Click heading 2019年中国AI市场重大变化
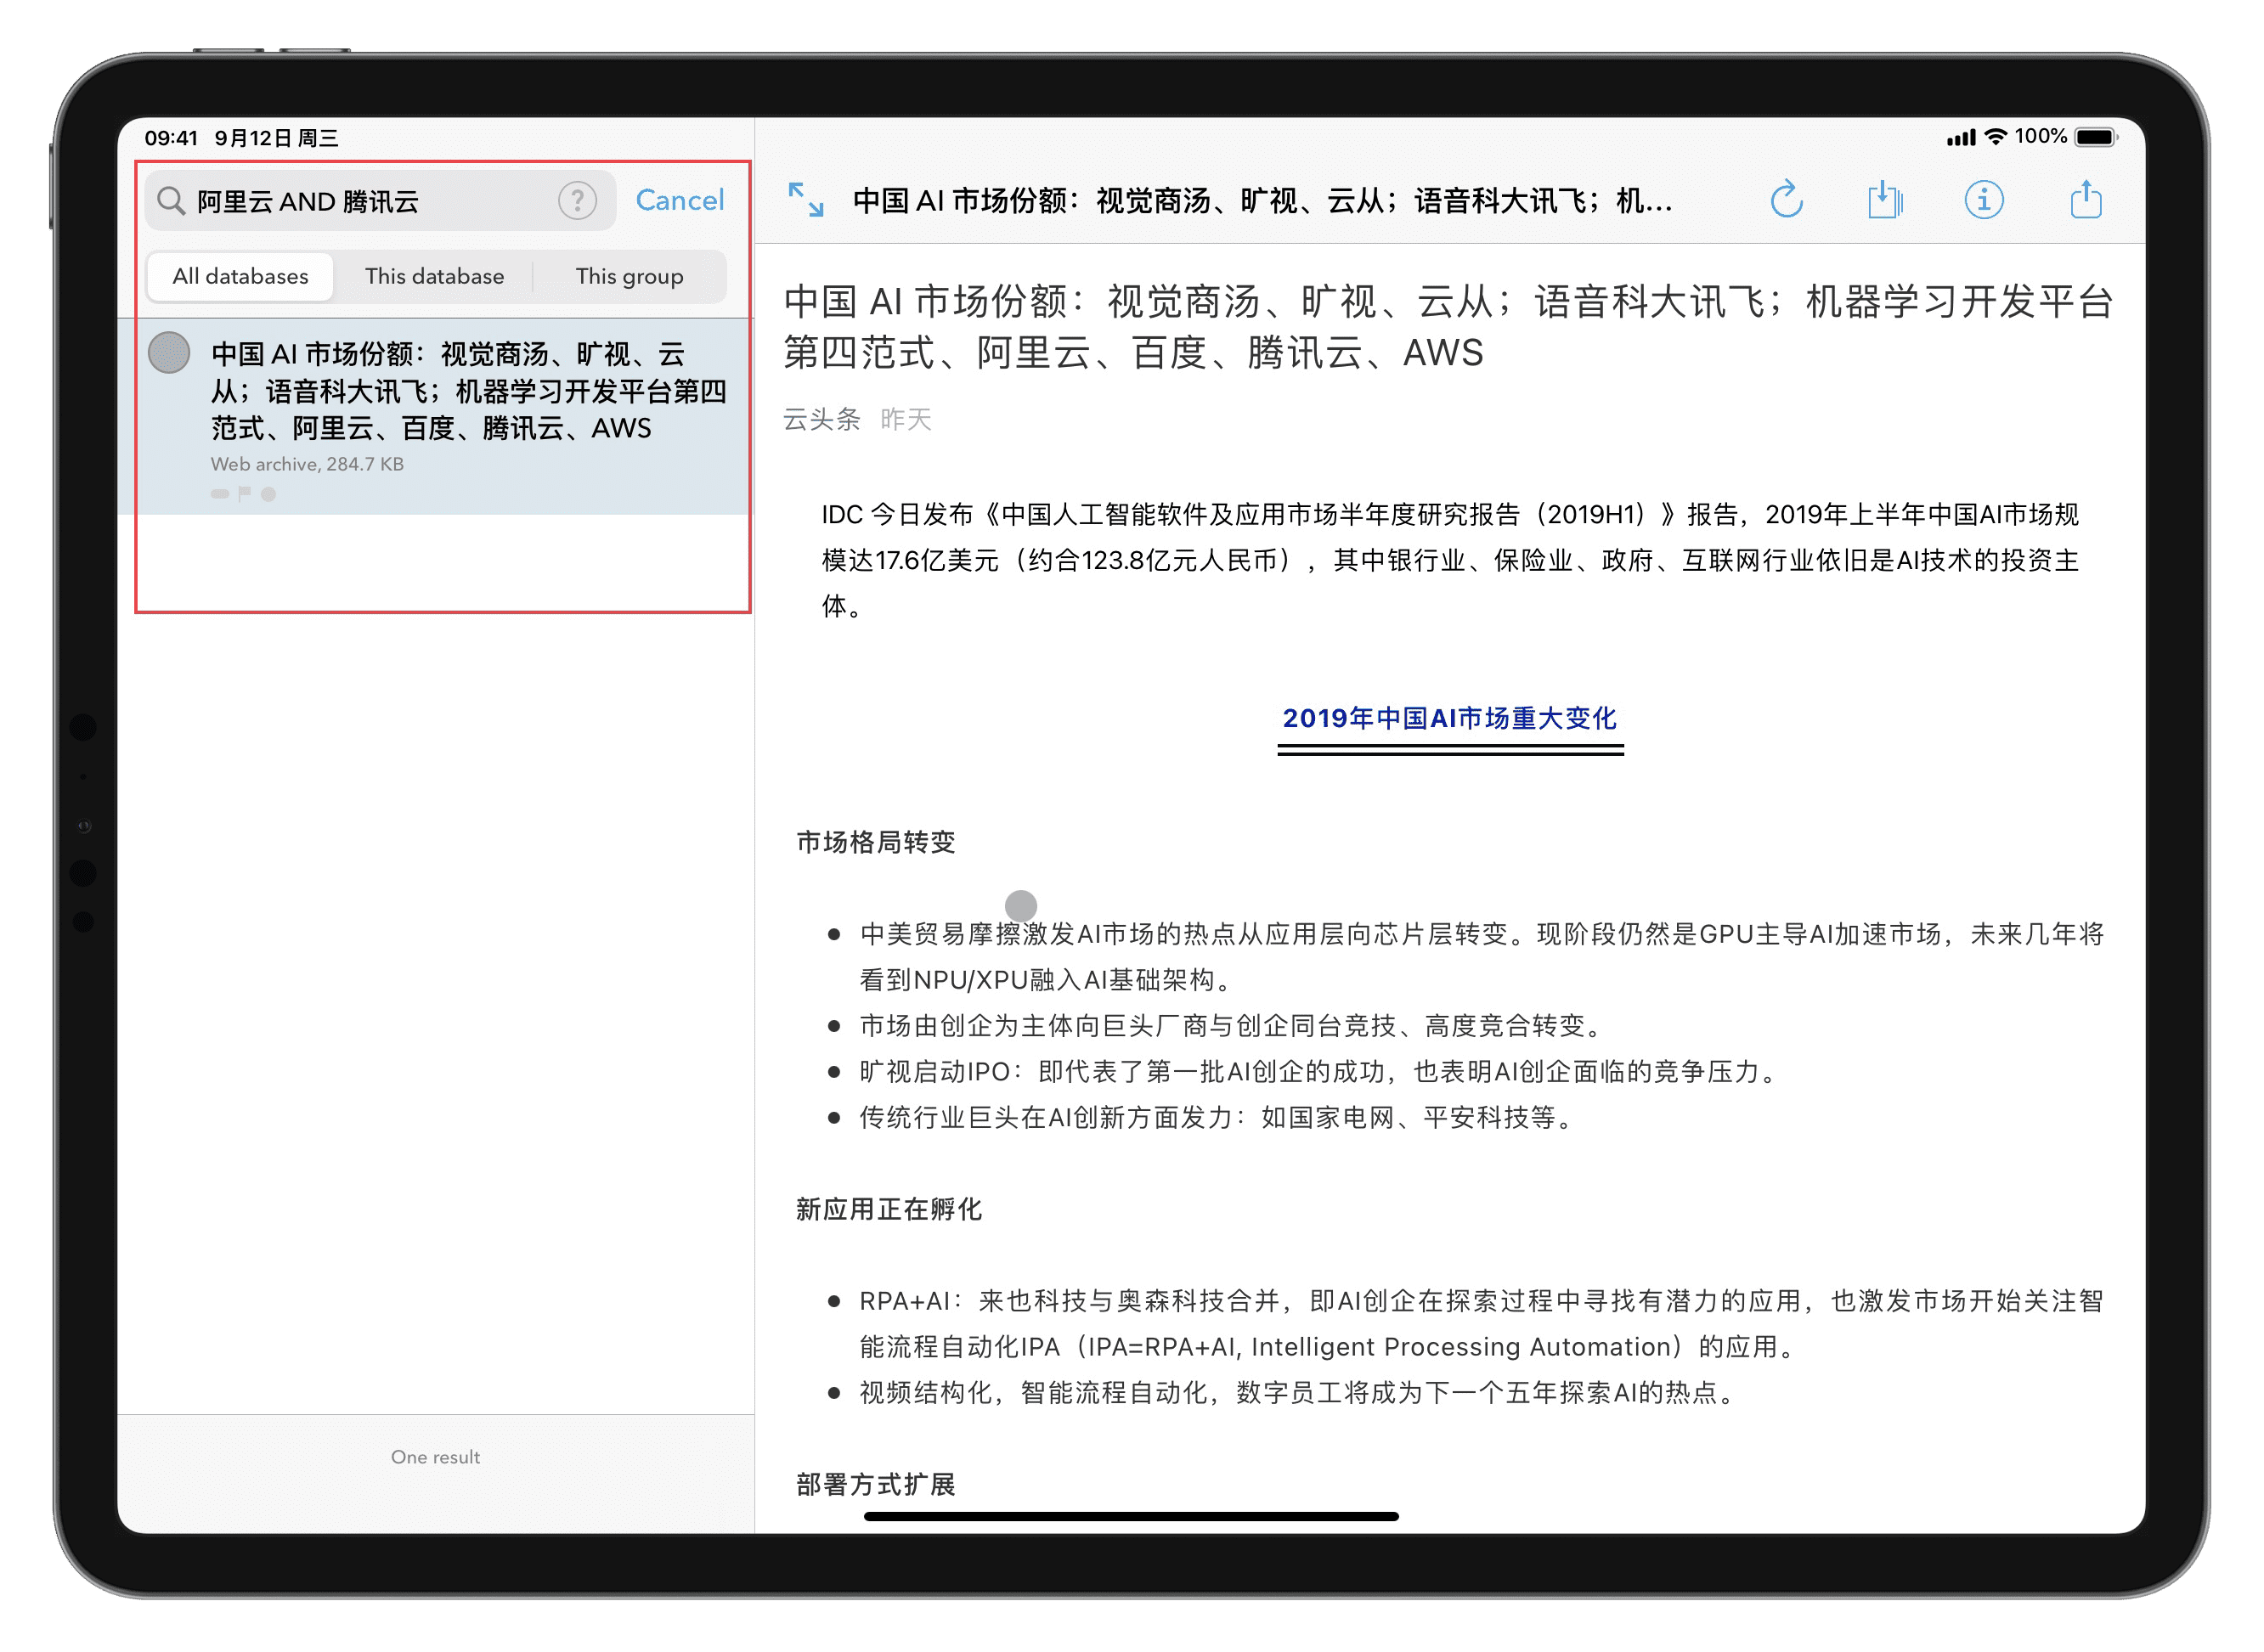 pyautogui.click(x=1449, y=718)
